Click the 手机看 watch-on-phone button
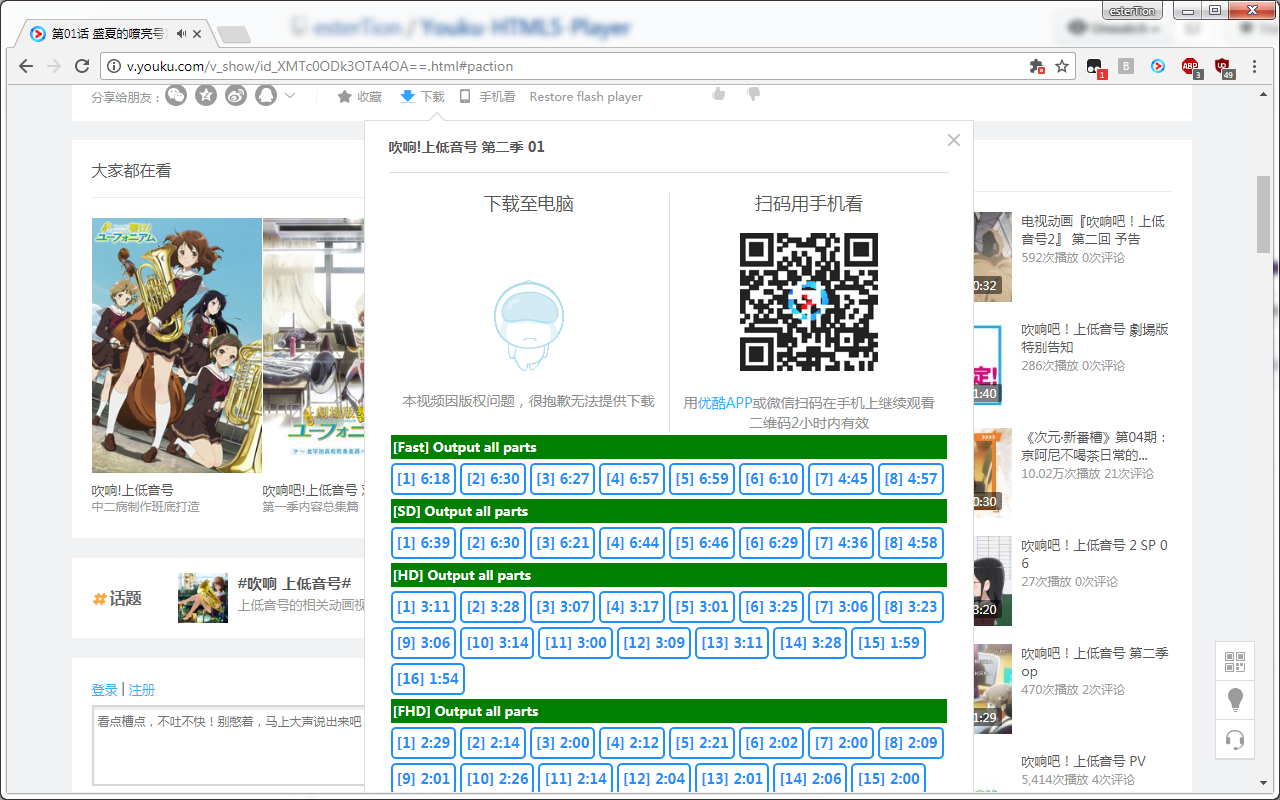 [488, 97]
